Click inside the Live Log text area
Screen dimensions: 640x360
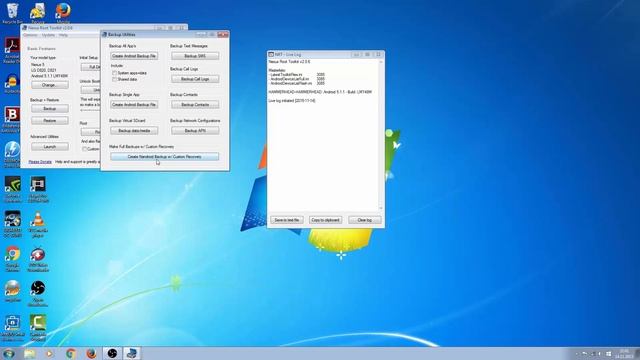[x=323, y=135]
